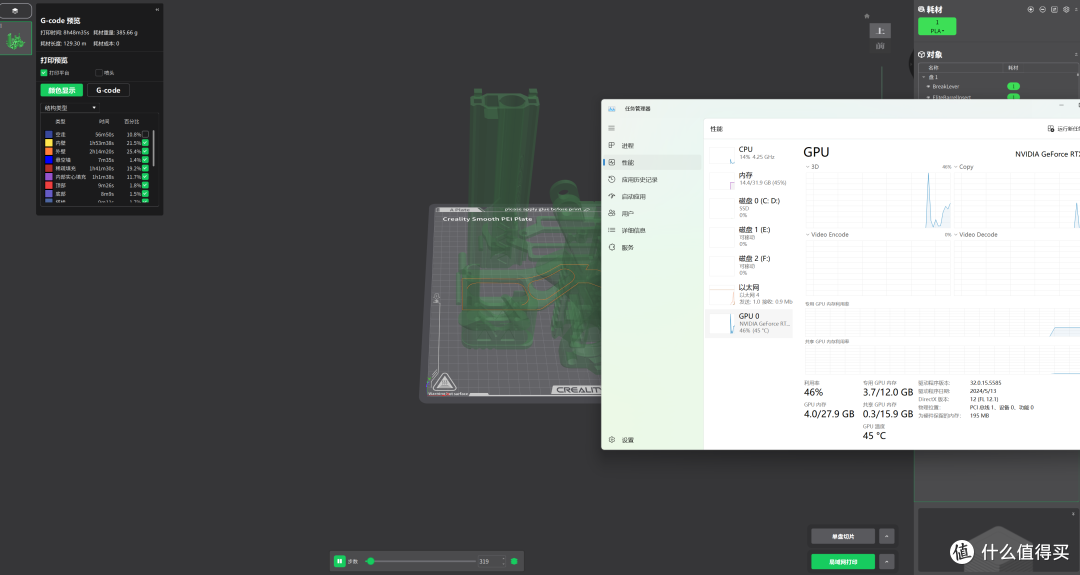Click the 名称 column header
The width and height of the screenshot is (1080, 575).
[933, 67]
